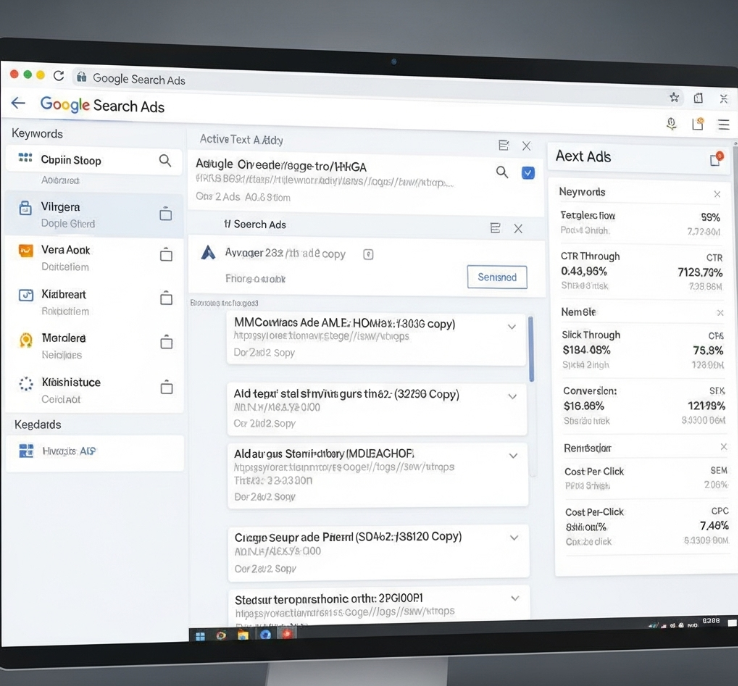The image size is (738, 686).
Task: Click the clipboard icon on Vilrgera row
Action: [166, 214]
